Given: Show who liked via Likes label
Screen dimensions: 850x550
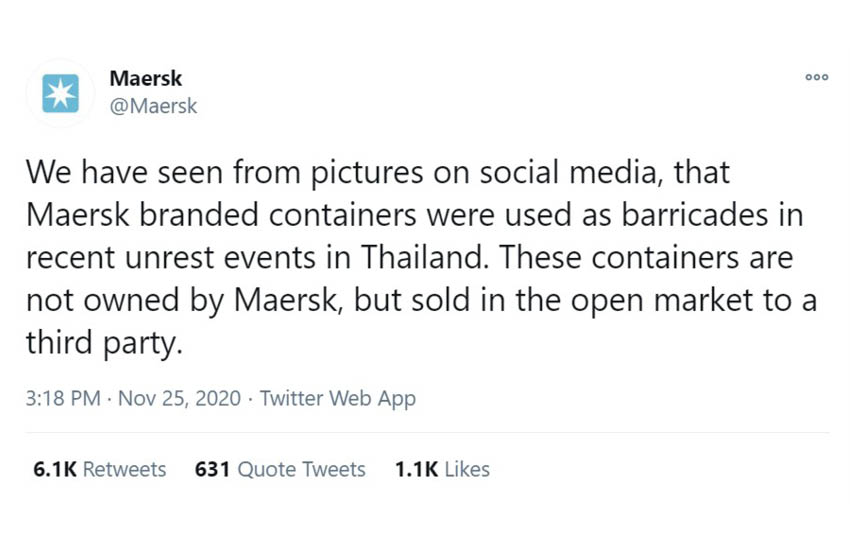Looking at the screenshot, I should click(466, 469).
